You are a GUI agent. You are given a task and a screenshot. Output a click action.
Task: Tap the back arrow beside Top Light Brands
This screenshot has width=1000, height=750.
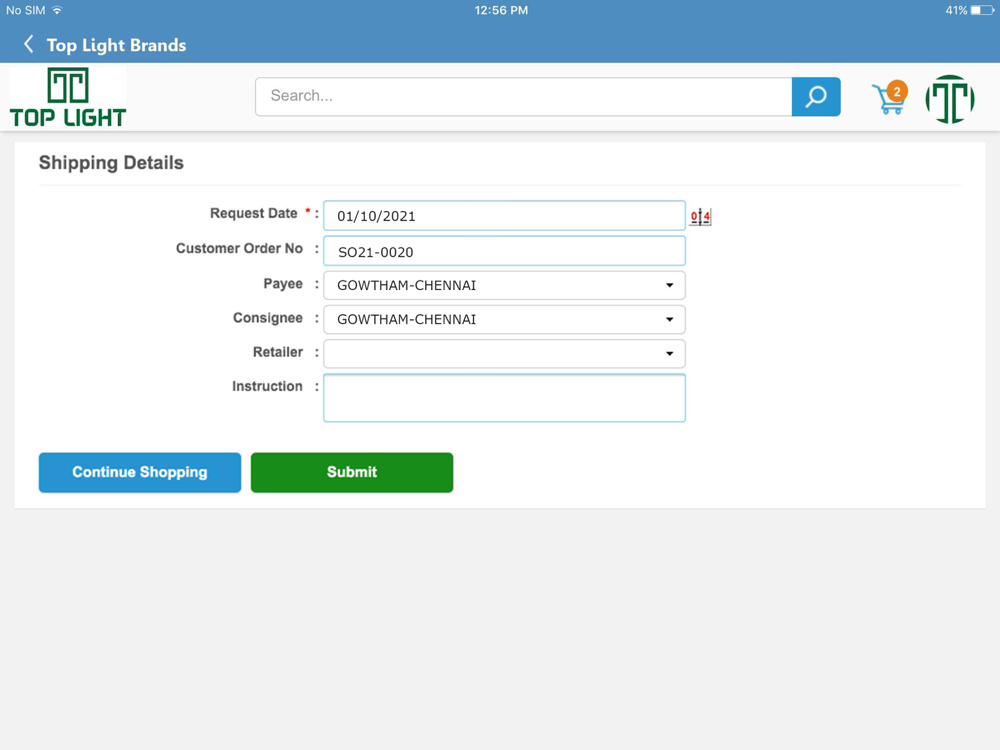click(x=29, y=45)
